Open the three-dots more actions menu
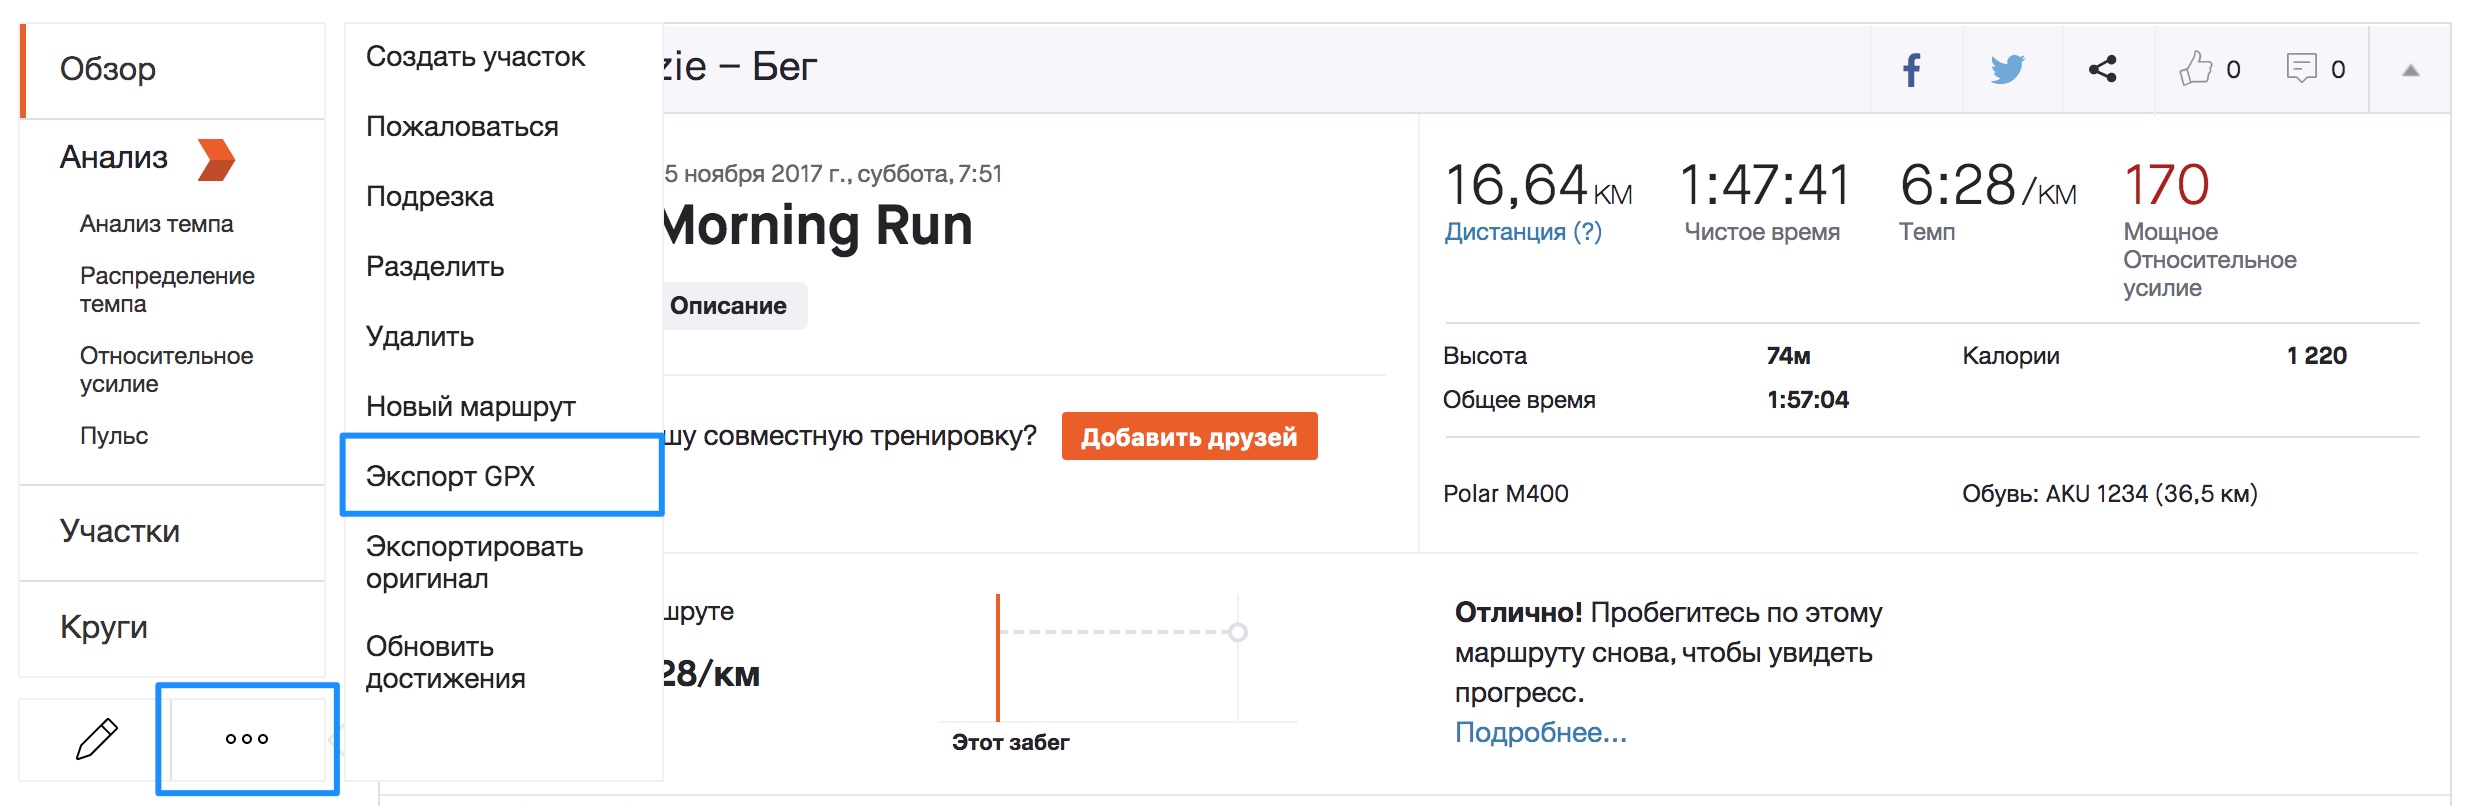Image resolution: width=2478 pixels, height=806 pixels. (x=247, y=739)
